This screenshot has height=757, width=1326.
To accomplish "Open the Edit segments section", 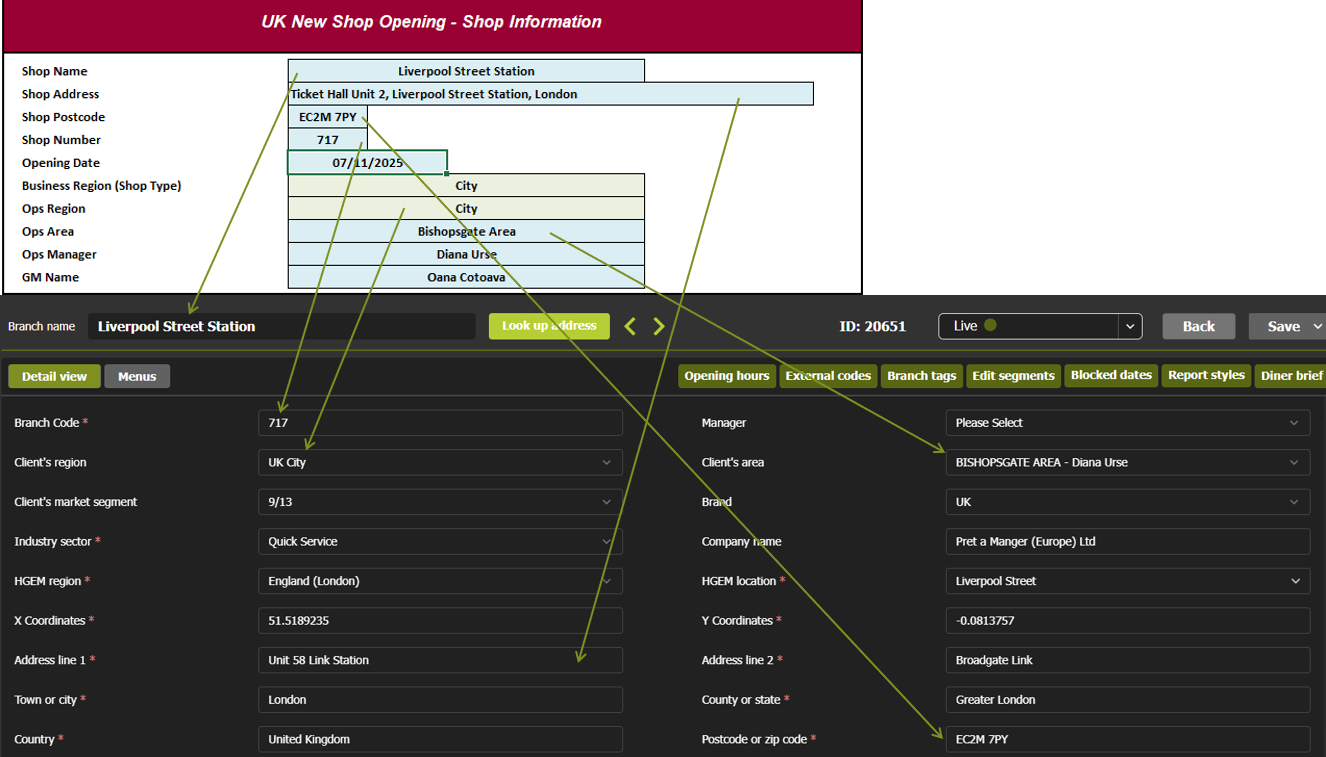I will point(1013,376).
